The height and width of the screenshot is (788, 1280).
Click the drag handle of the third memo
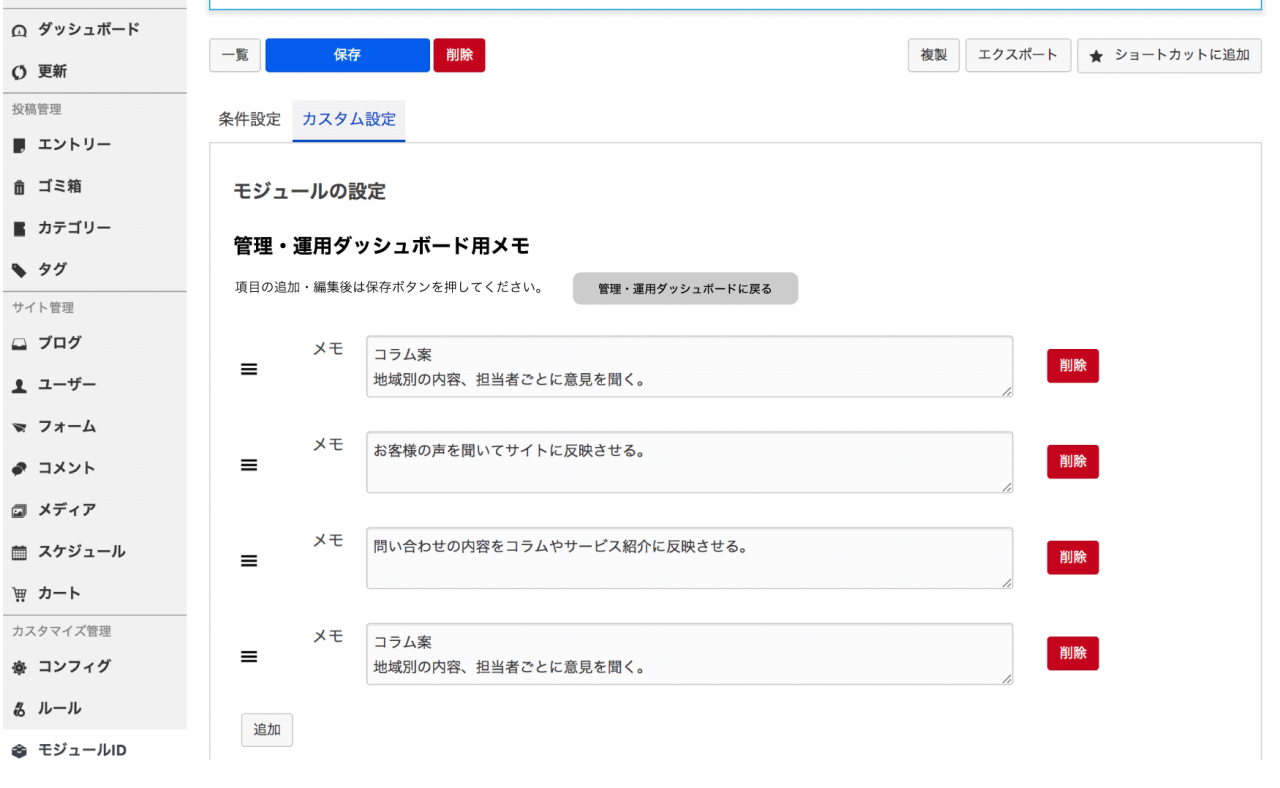pos(249,561)
